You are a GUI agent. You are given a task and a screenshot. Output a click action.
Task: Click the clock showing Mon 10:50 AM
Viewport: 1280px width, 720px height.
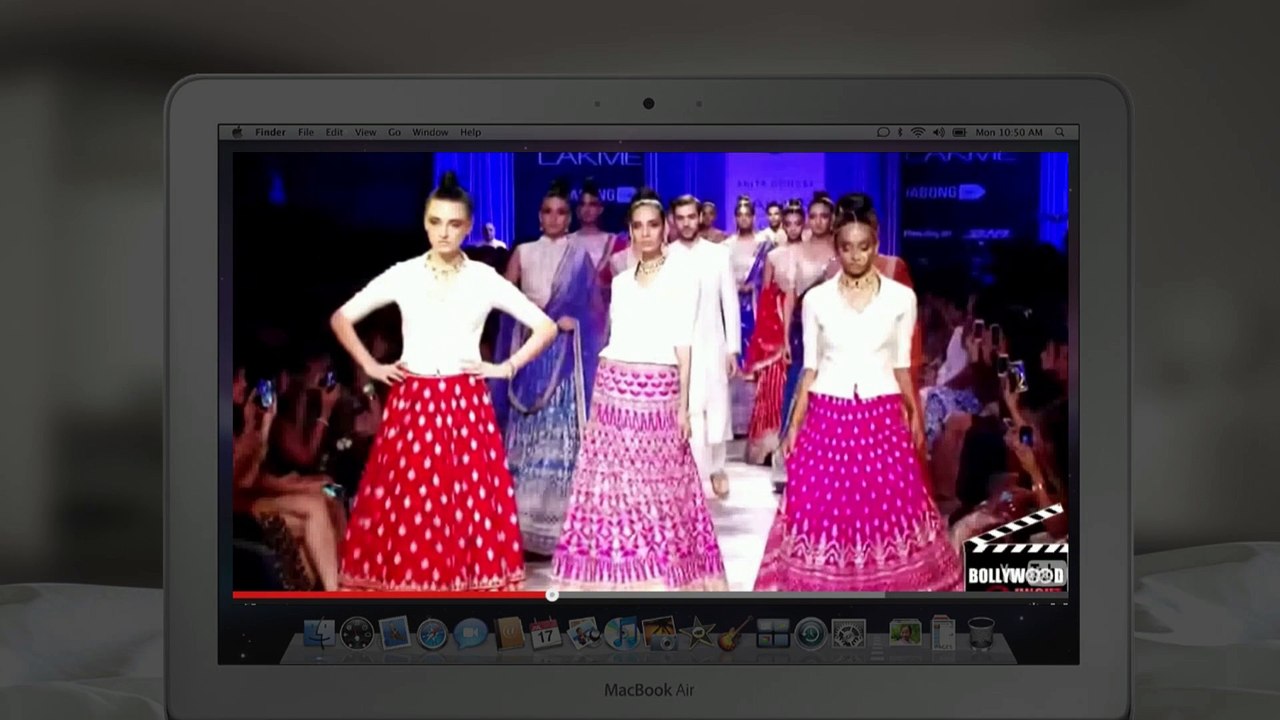1009,132
